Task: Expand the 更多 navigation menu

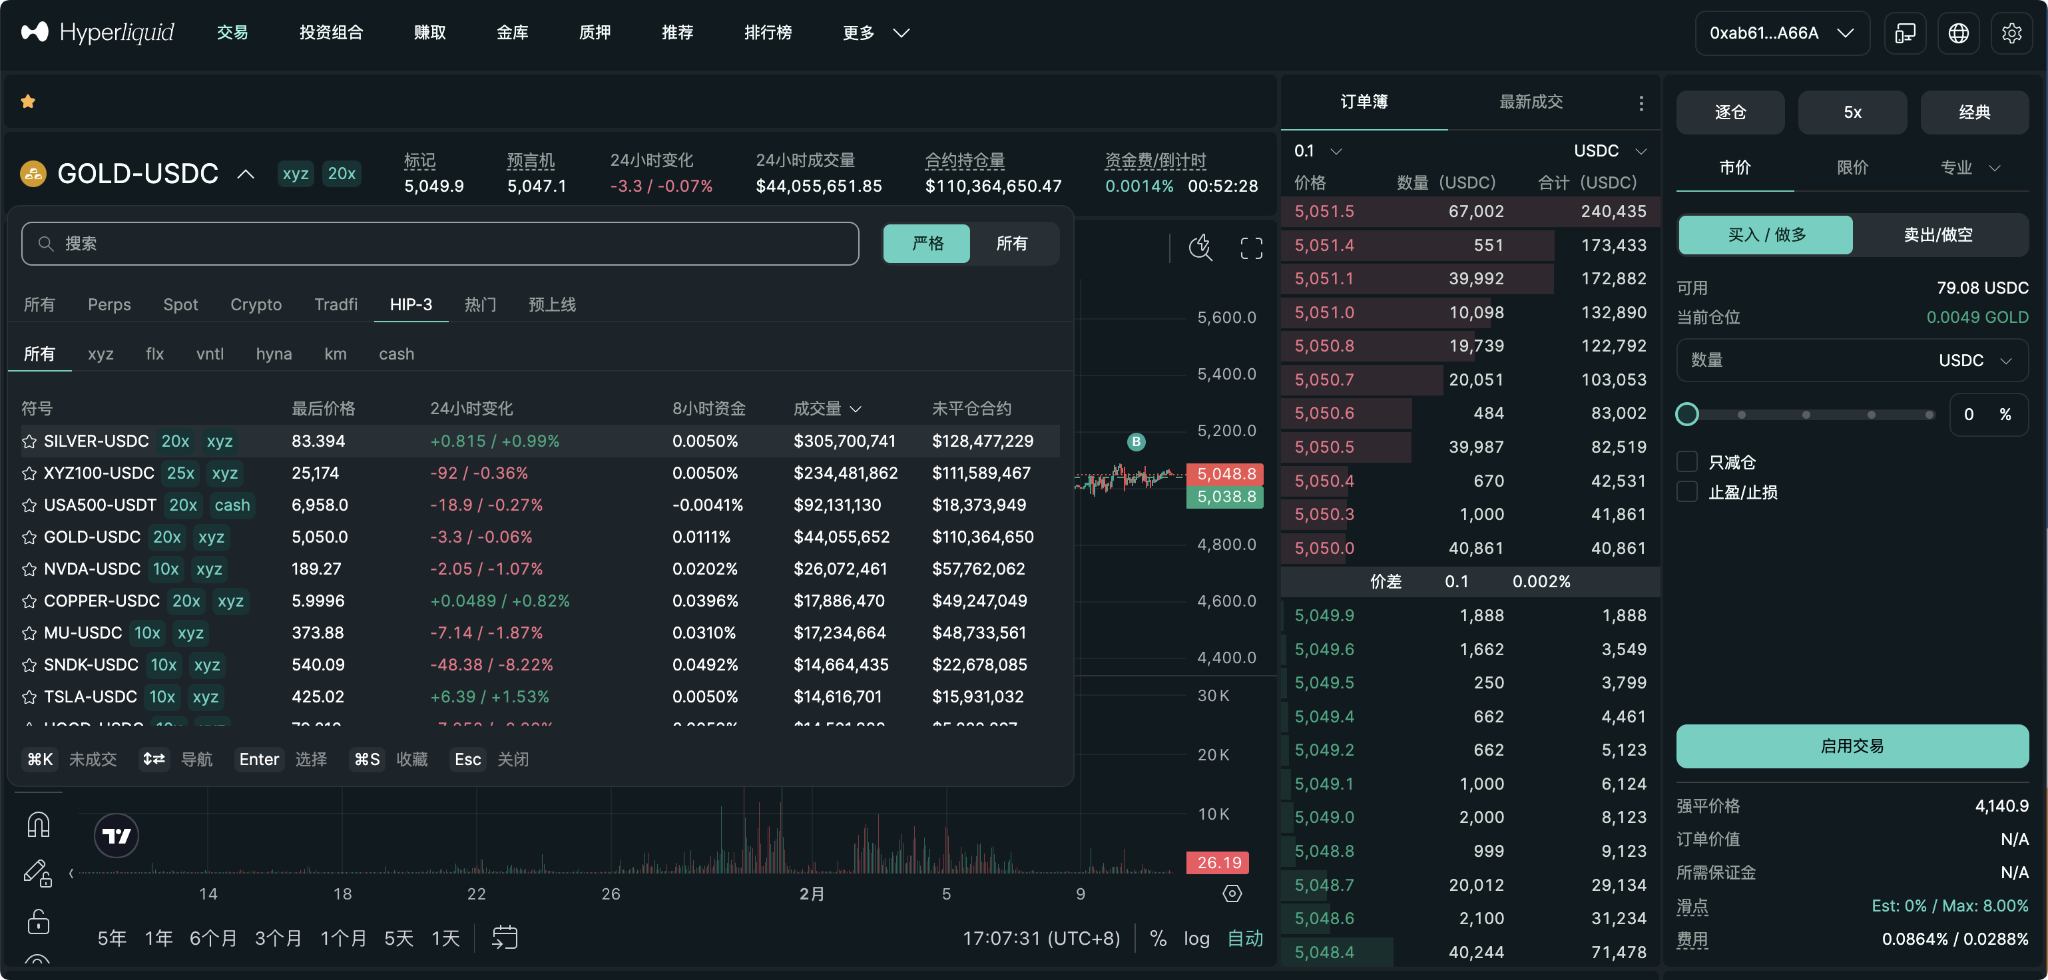Action: [x=872, y=32]
